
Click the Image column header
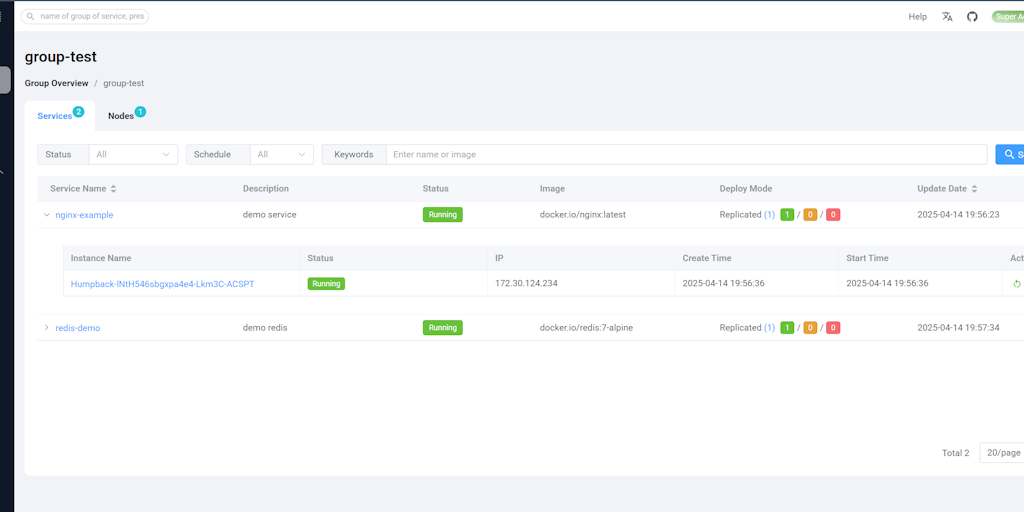(x=552, y=189)
